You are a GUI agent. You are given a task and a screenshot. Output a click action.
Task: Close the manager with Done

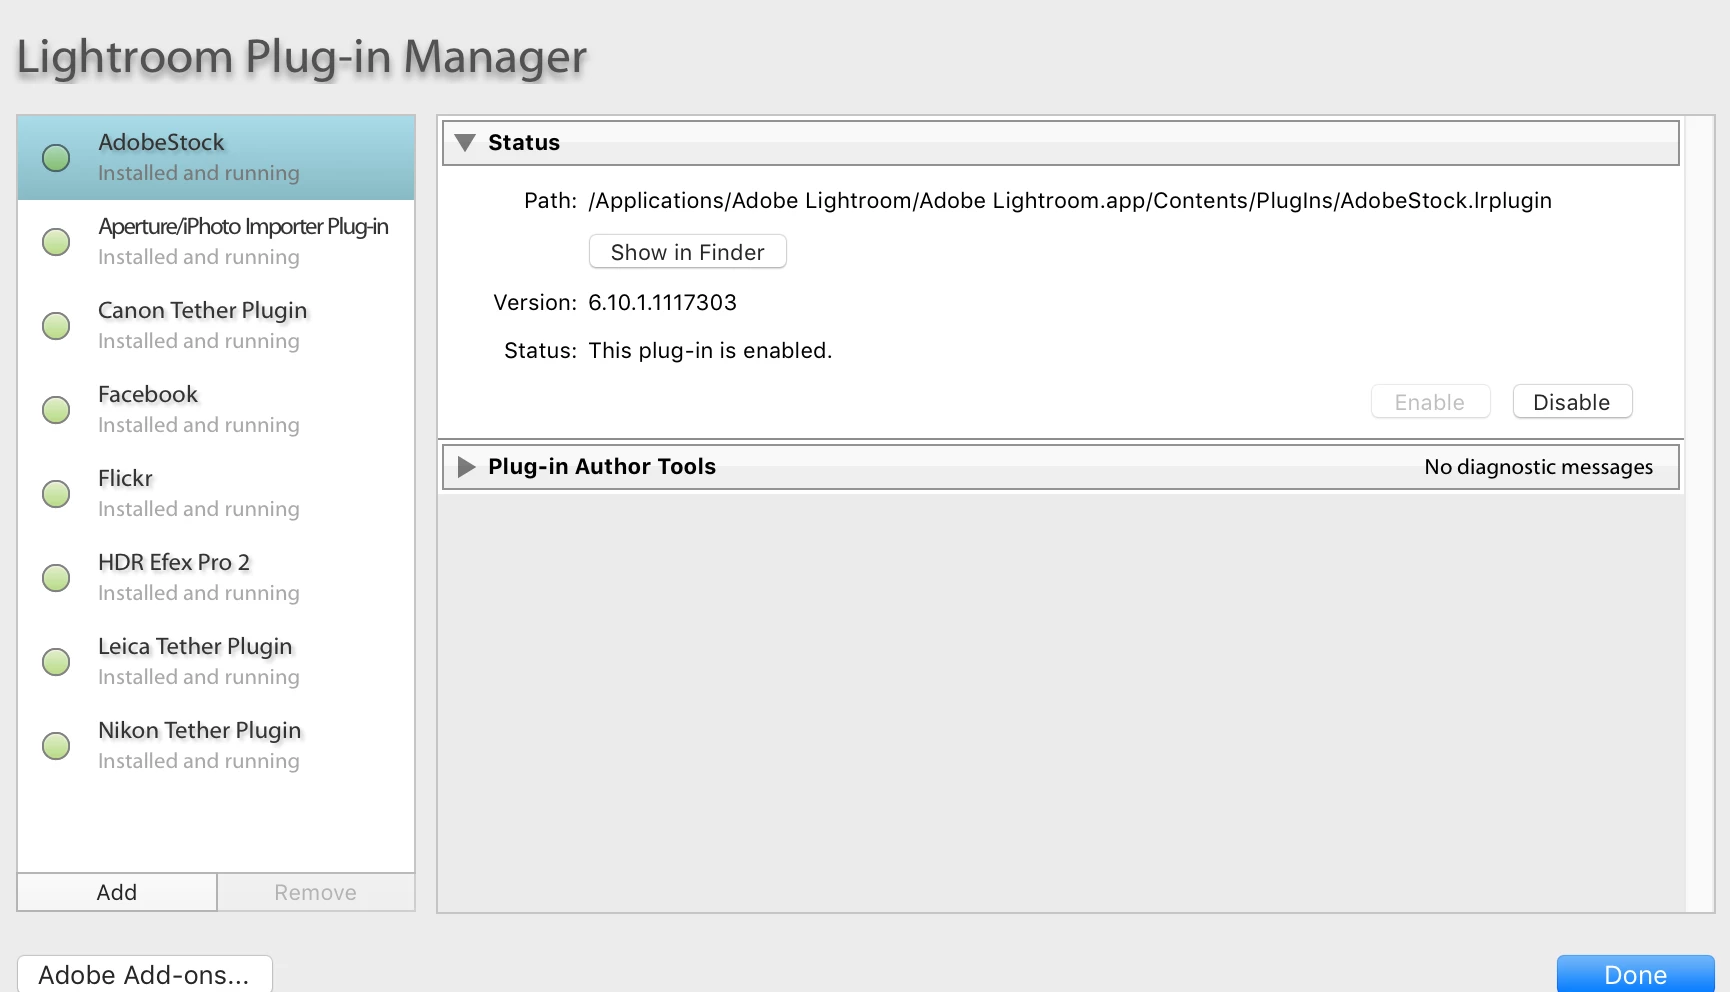[x=1636, y=975]
